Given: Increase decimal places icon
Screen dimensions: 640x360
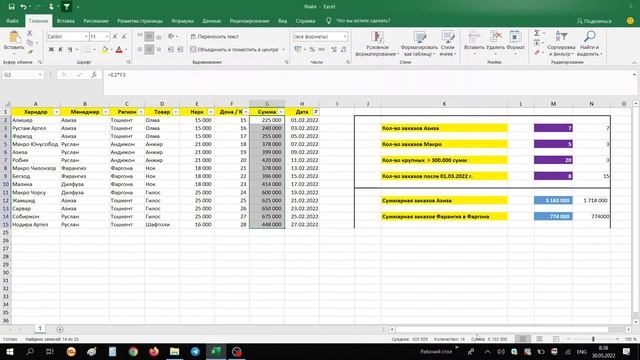Looking at the screenshot, I should tap(334, 49).
